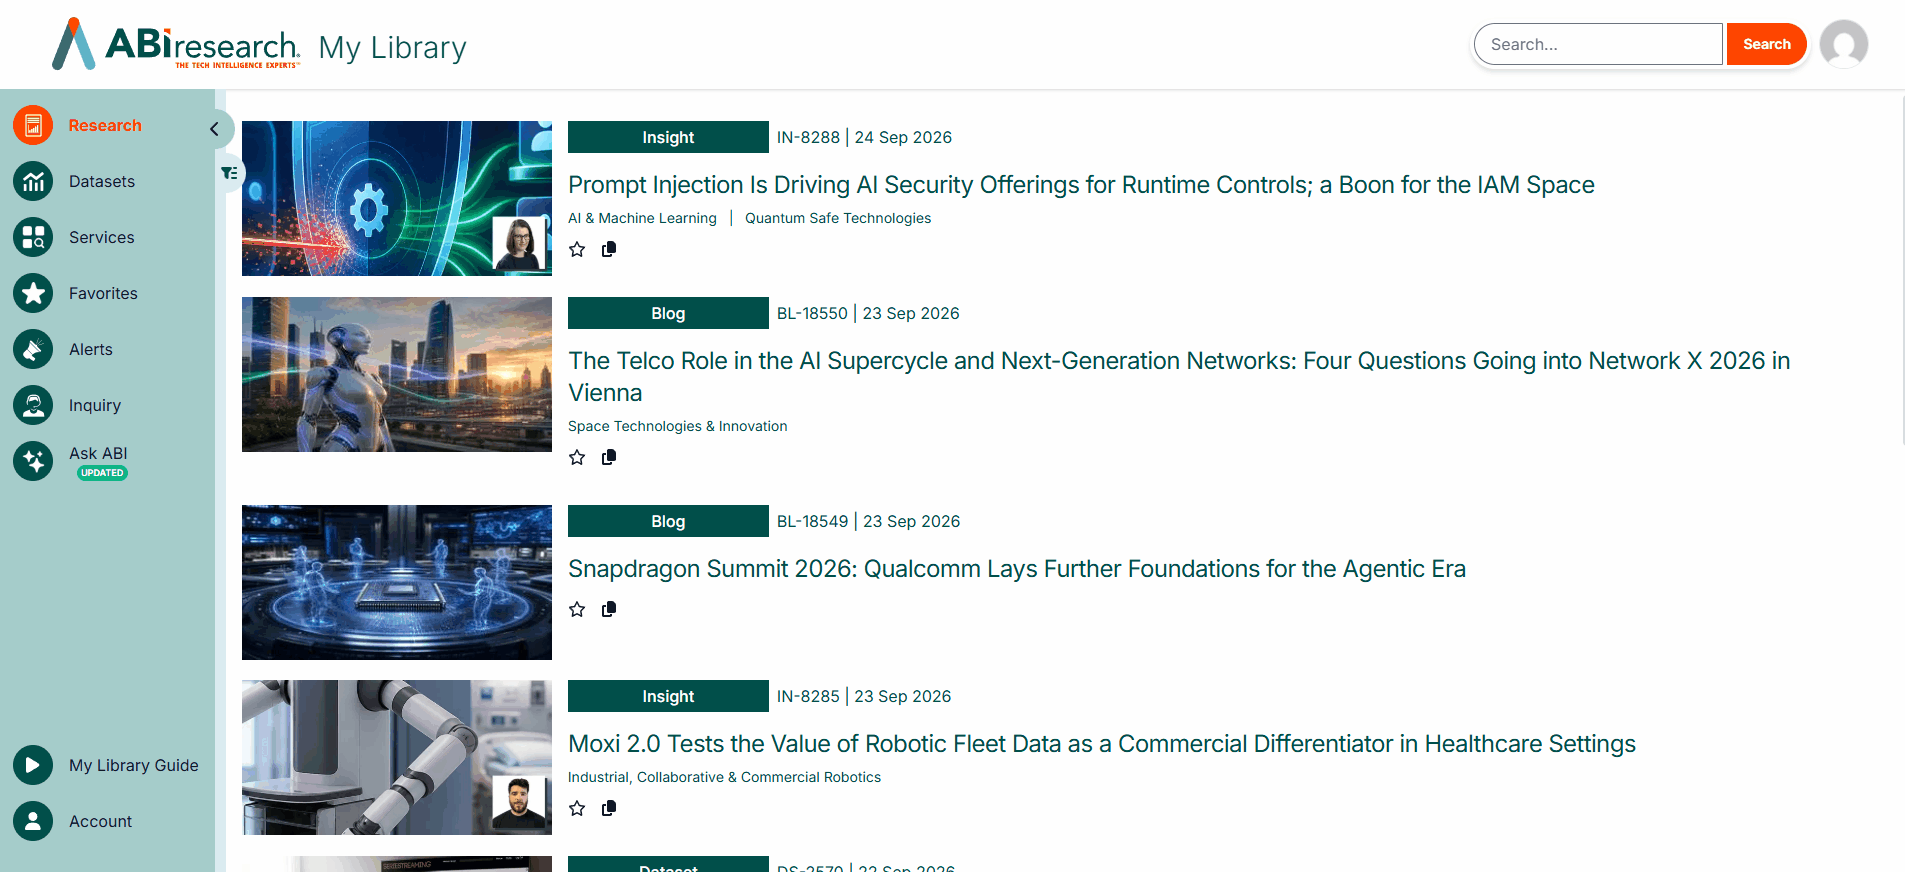Select Alerts menu label

click(x=91, y=349)
